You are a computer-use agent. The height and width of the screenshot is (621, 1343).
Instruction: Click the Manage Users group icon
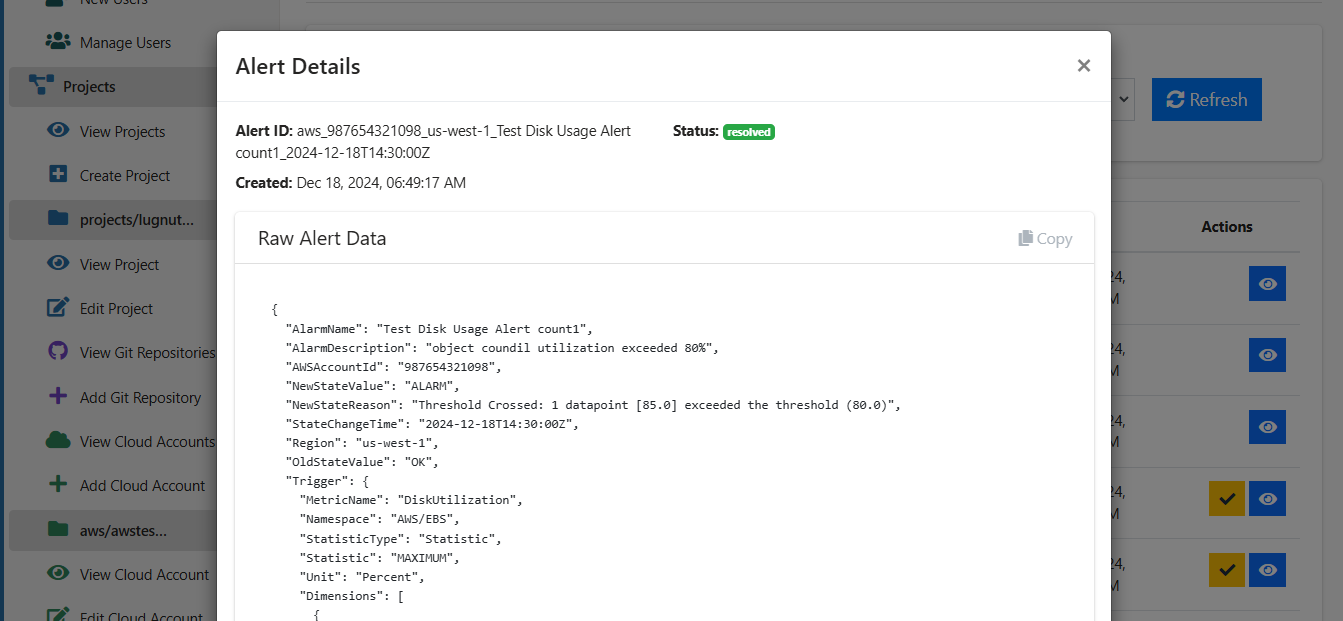pyautogui.click(x=58, y=42)
